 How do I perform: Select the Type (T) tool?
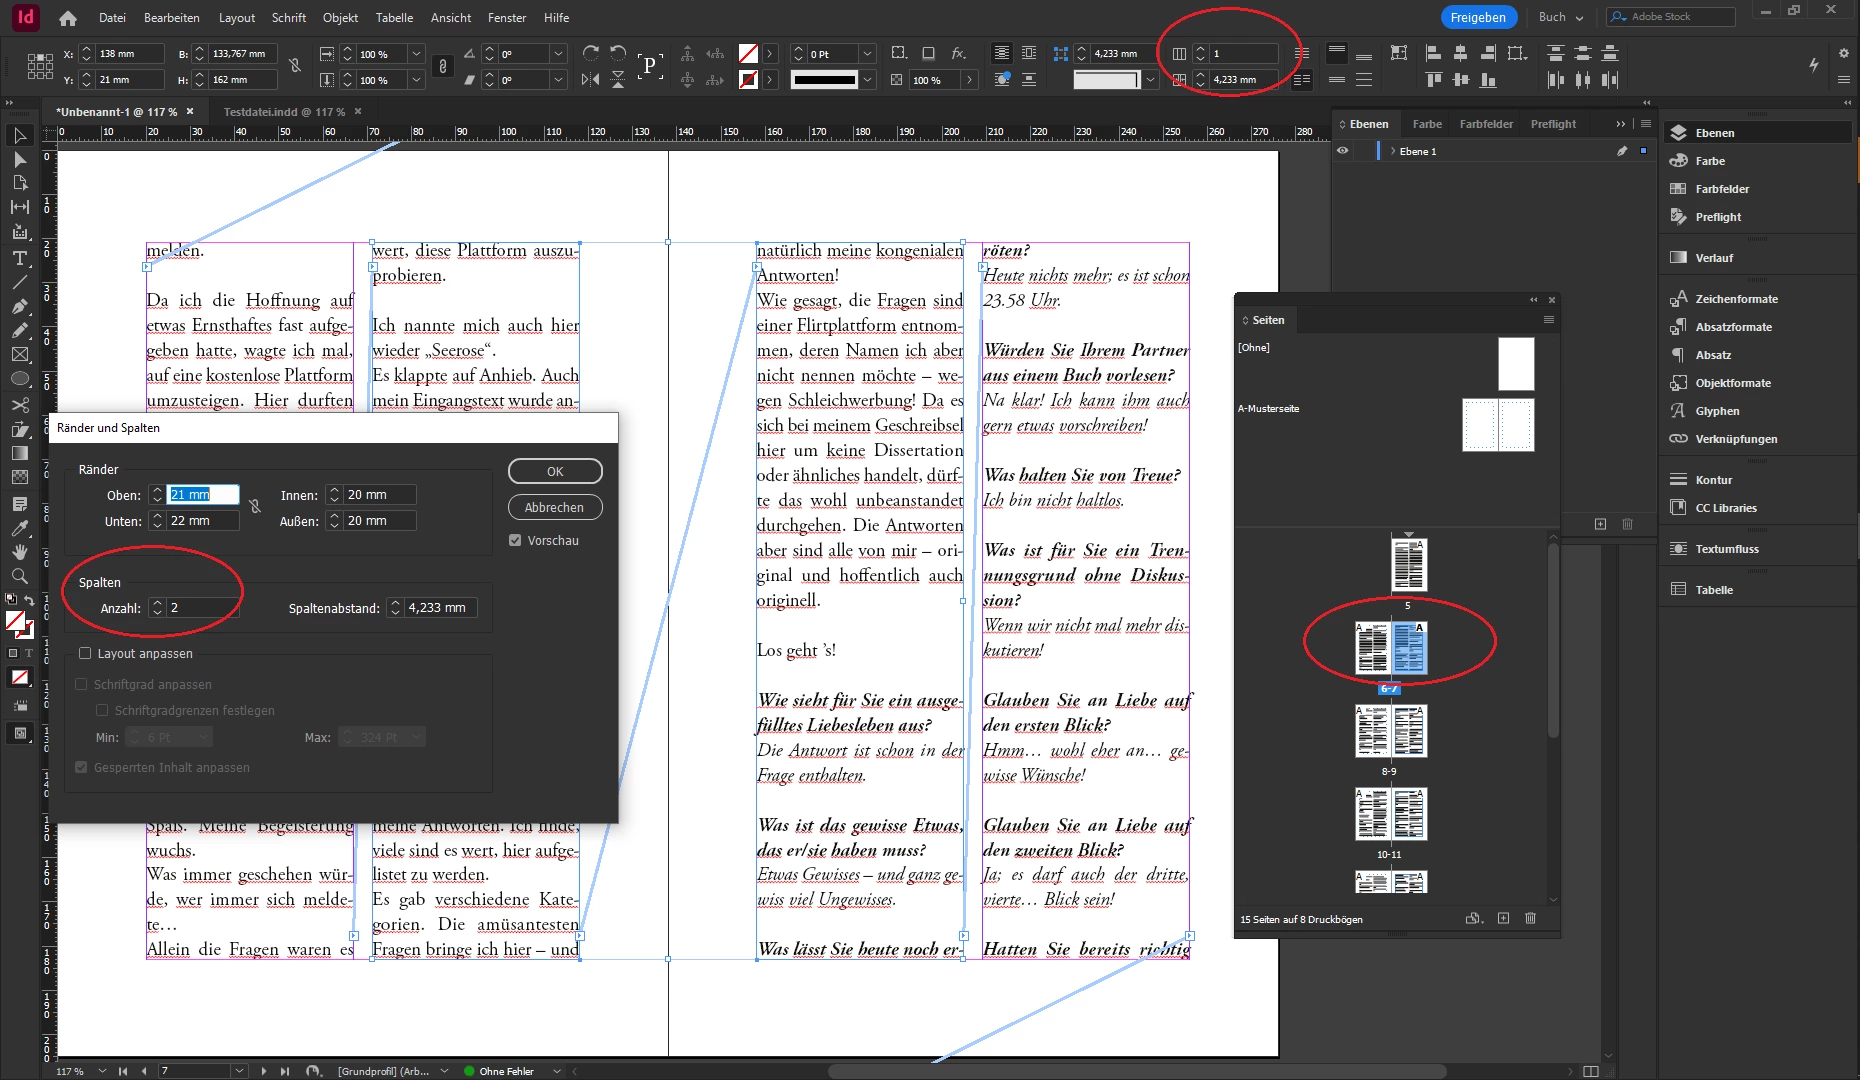19,258
